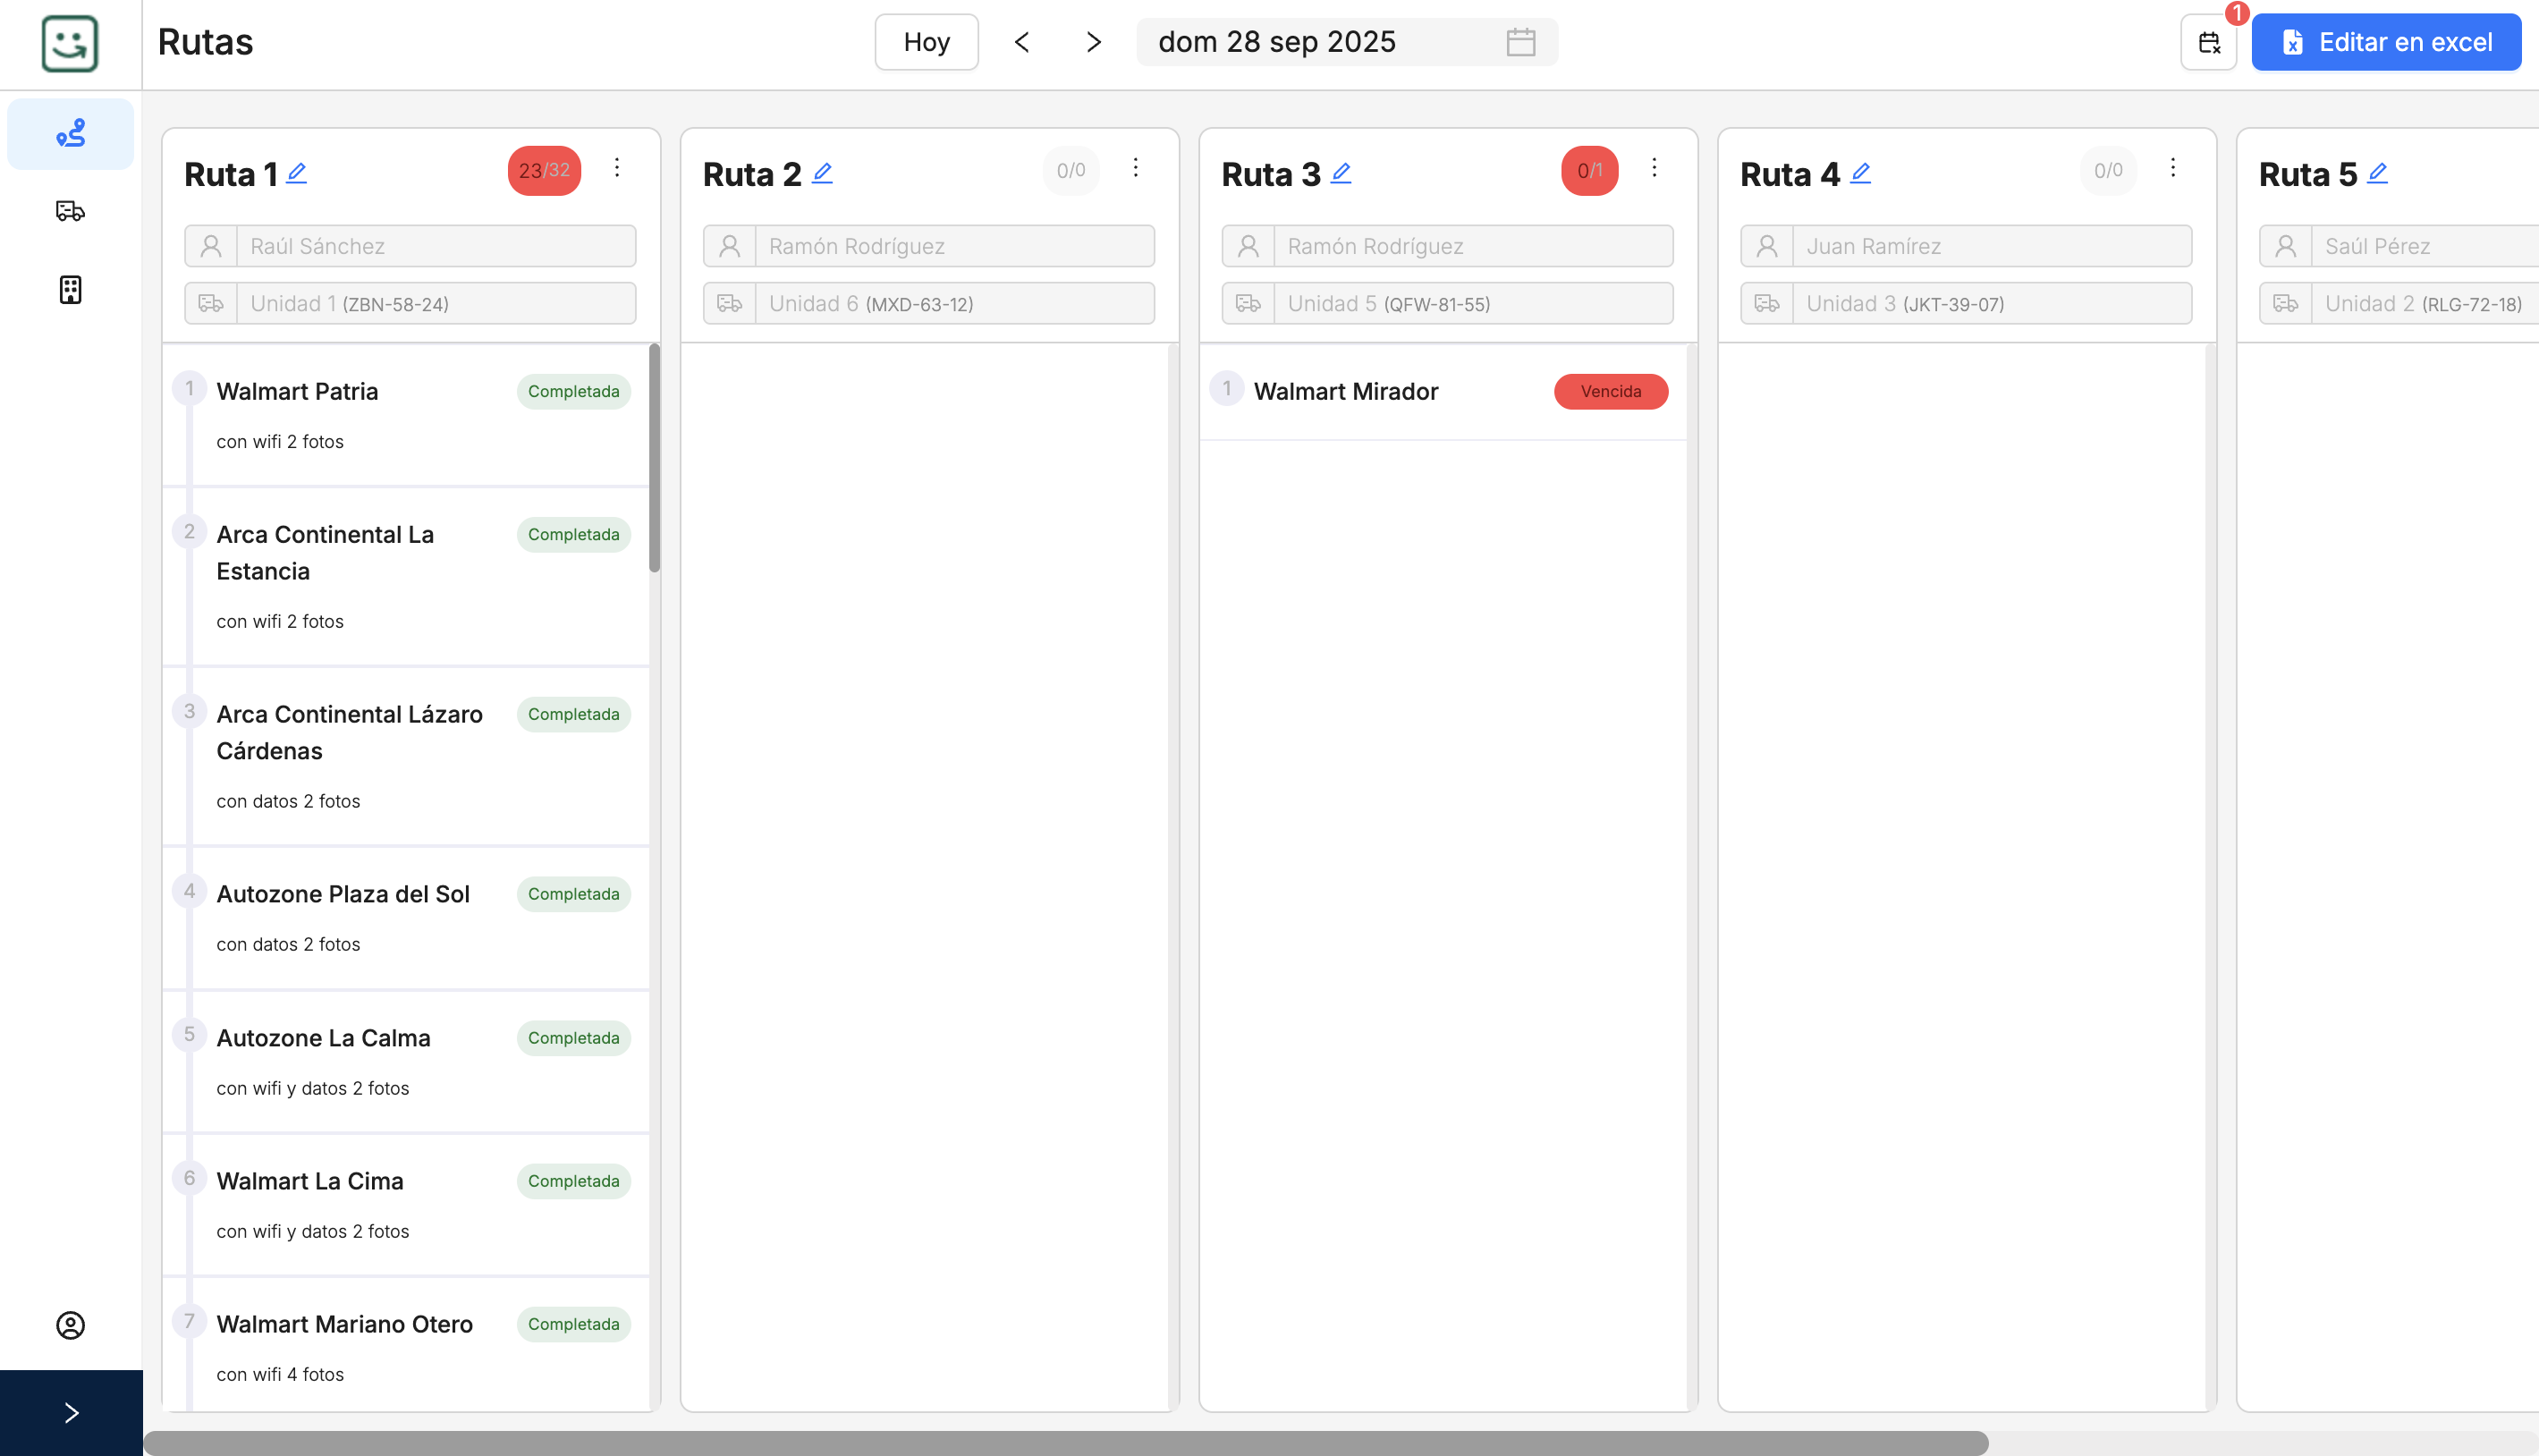Expand the sidebar with the arrow button

coord(70,1412)
